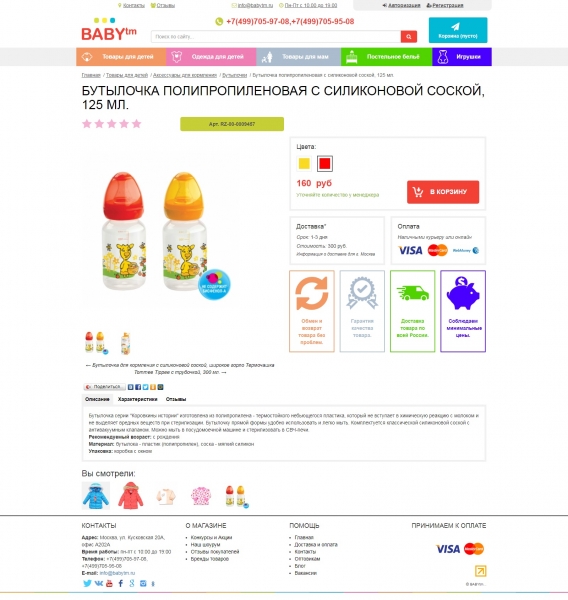
Task: Open the Игрушки menu category
Action: coord(462,57)
